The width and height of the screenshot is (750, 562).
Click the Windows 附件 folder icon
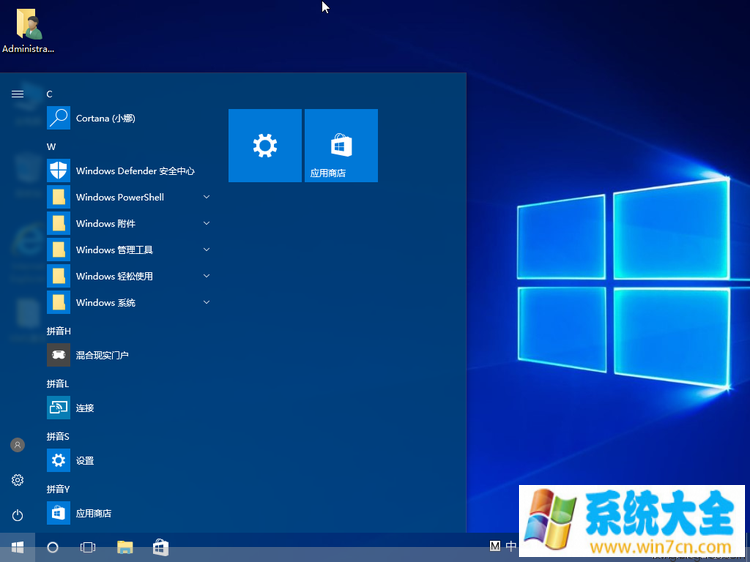[58, 223]
